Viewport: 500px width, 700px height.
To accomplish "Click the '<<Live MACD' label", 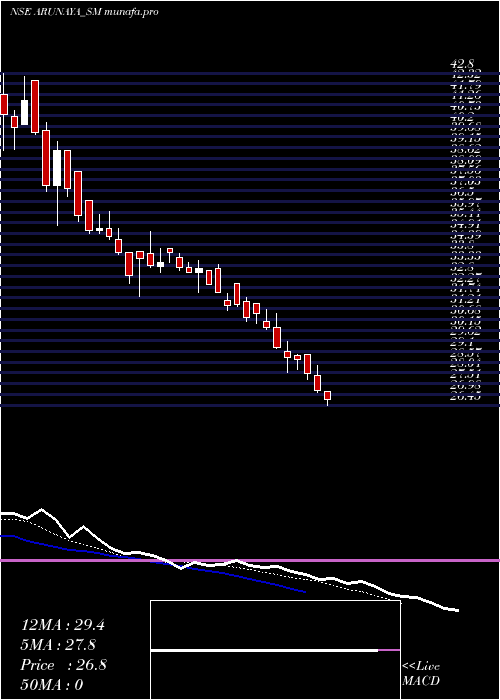I will [421, 674].
